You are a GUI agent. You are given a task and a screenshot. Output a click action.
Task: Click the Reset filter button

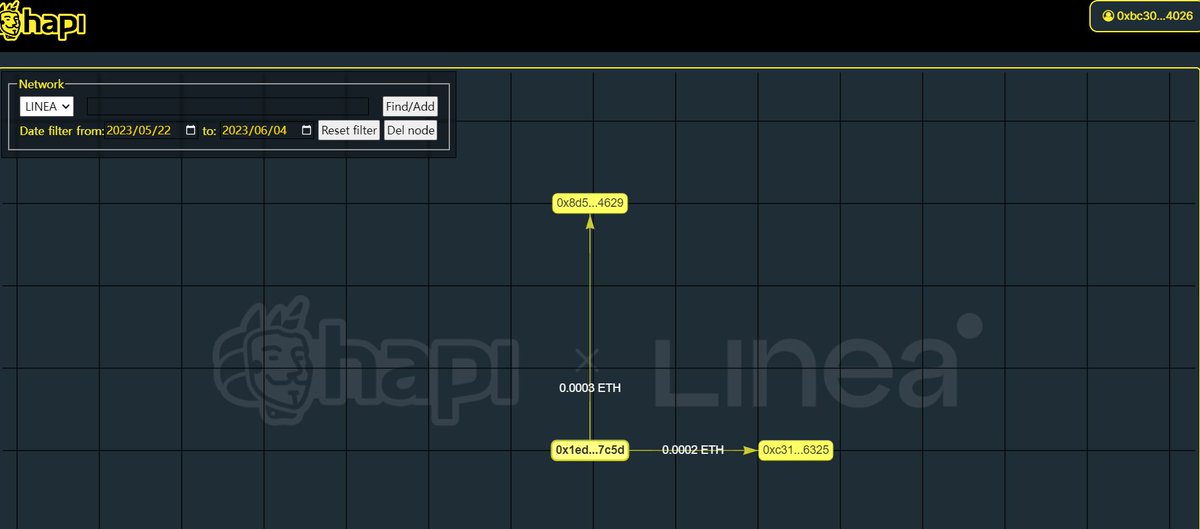[349, 130]
